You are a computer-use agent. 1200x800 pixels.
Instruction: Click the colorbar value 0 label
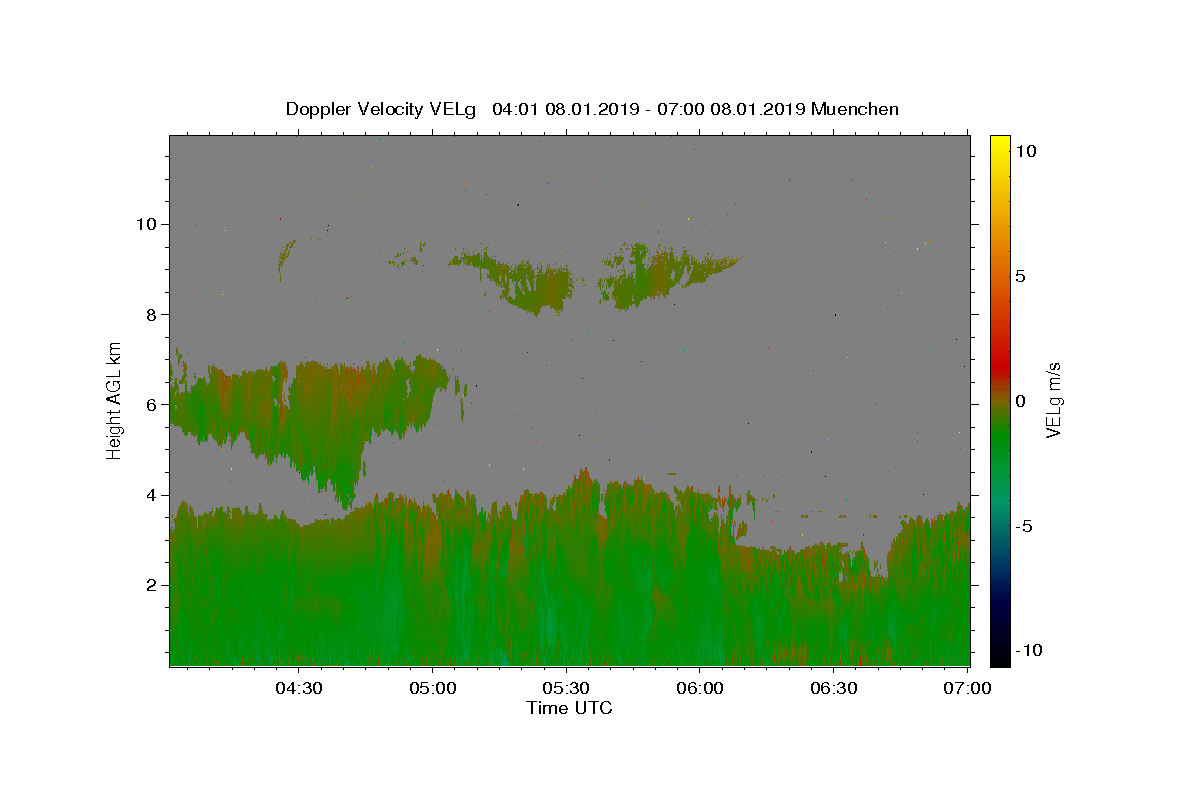point(1020,401)
